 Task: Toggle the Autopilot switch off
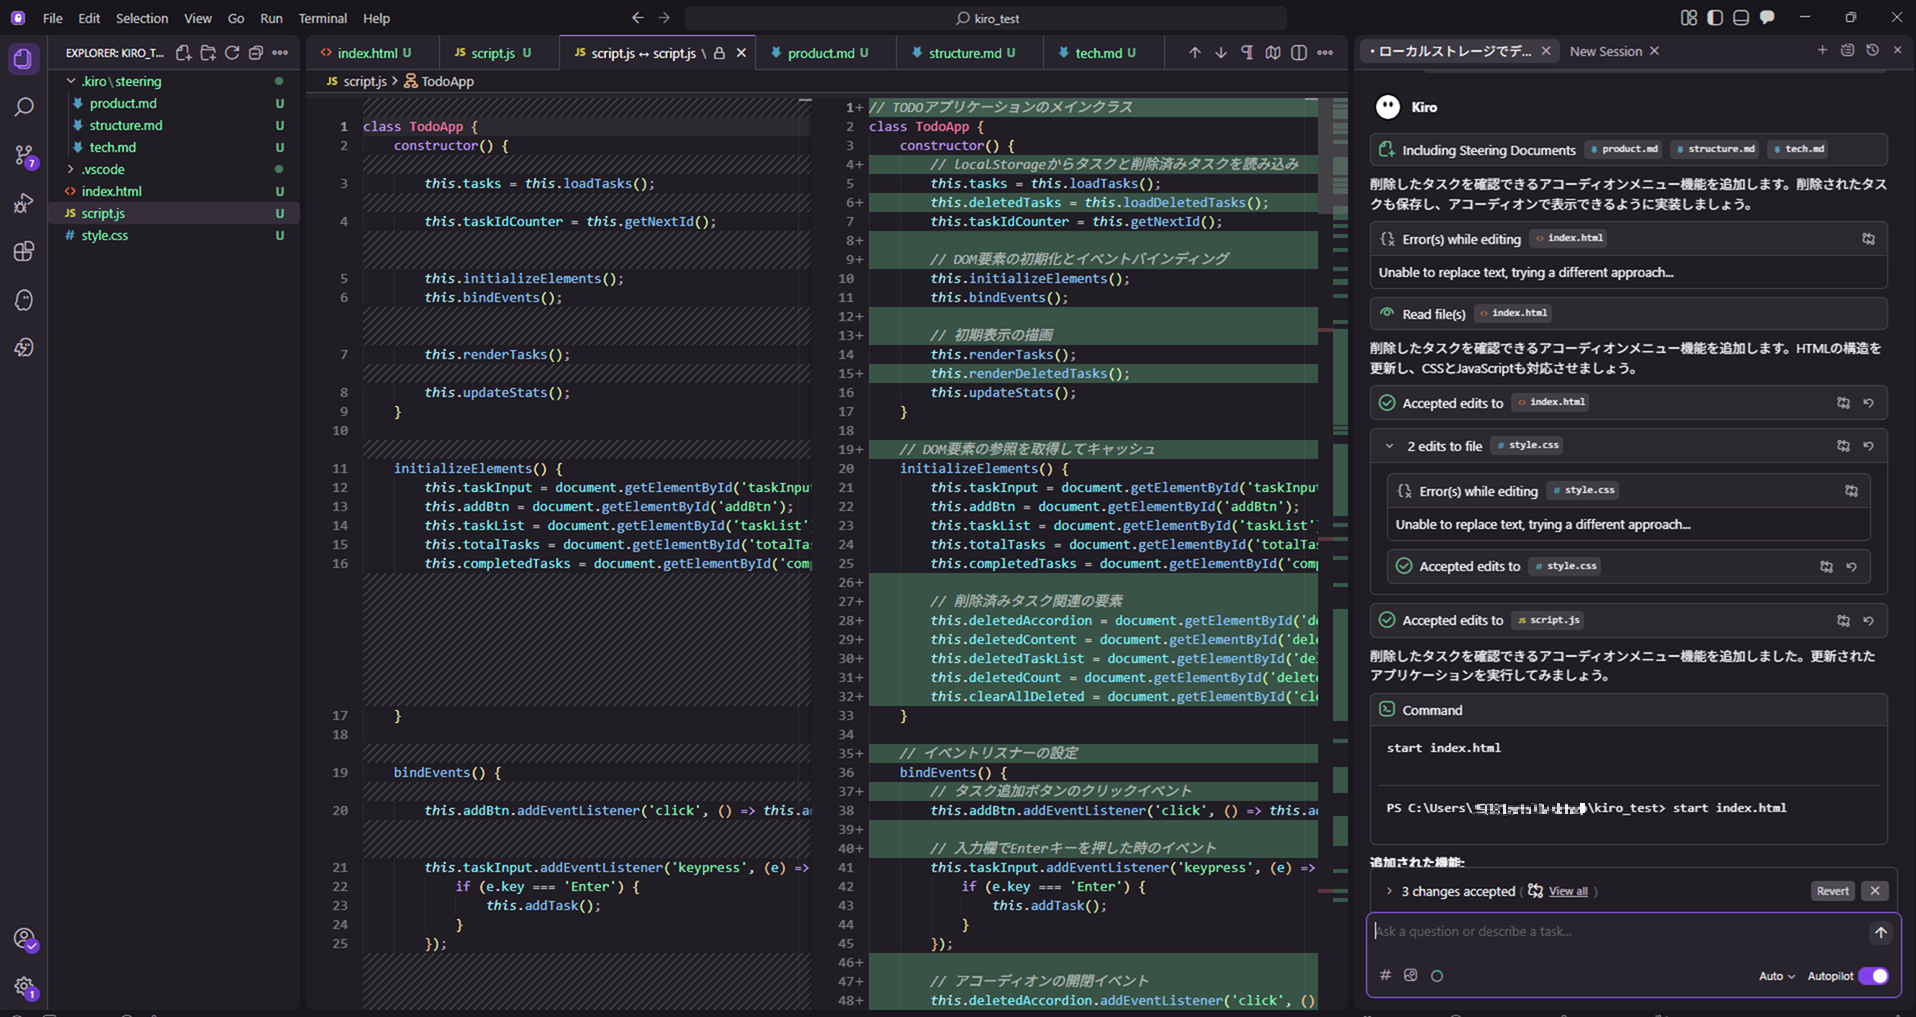click(1873, 976)
